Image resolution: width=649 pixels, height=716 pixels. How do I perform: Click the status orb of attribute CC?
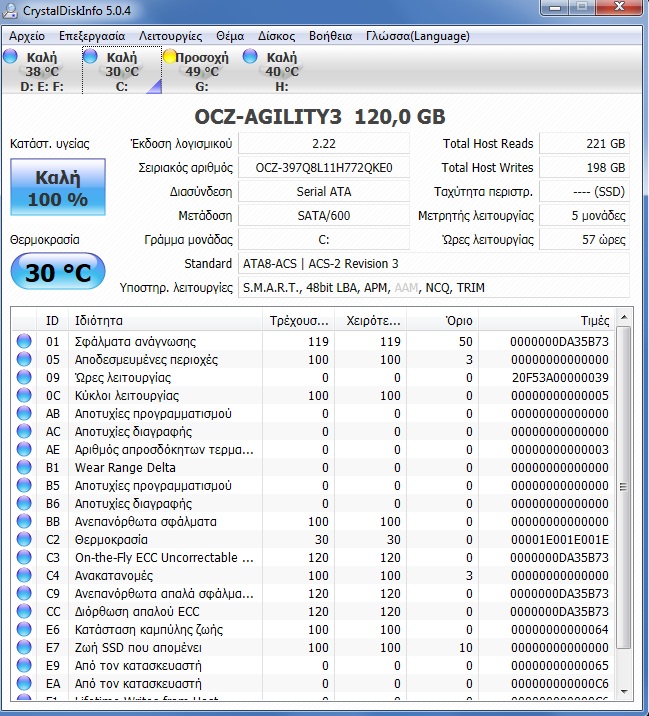point(24,611)
